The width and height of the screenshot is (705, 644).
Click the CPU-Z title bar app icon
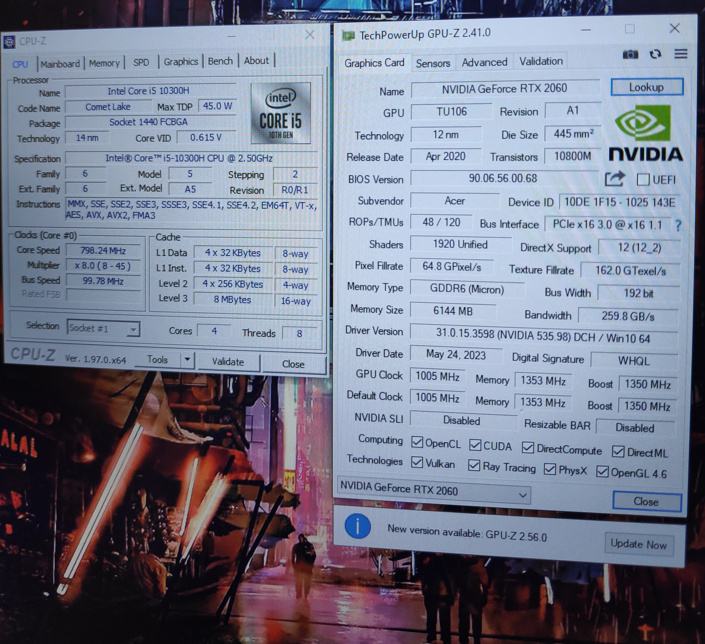tap(9, 42)
